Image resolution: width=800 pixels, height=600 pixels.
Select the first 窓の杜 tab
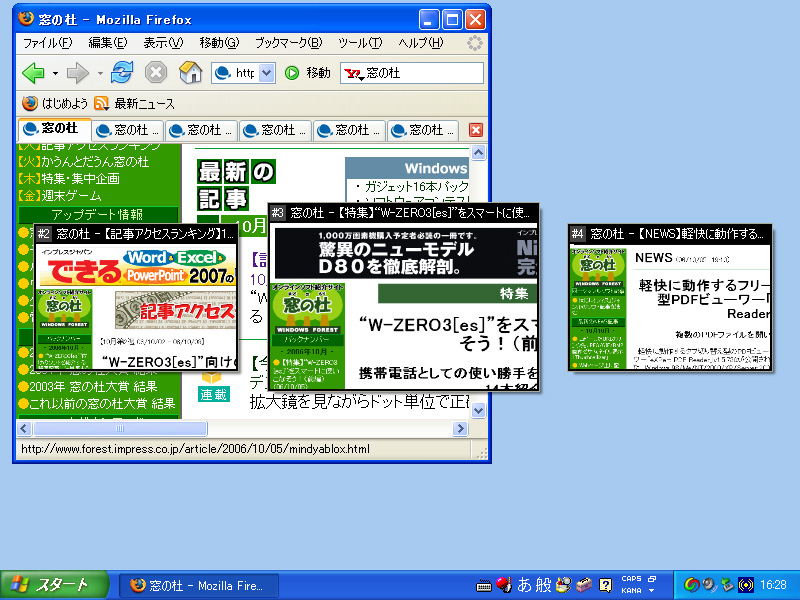[55, 129]
